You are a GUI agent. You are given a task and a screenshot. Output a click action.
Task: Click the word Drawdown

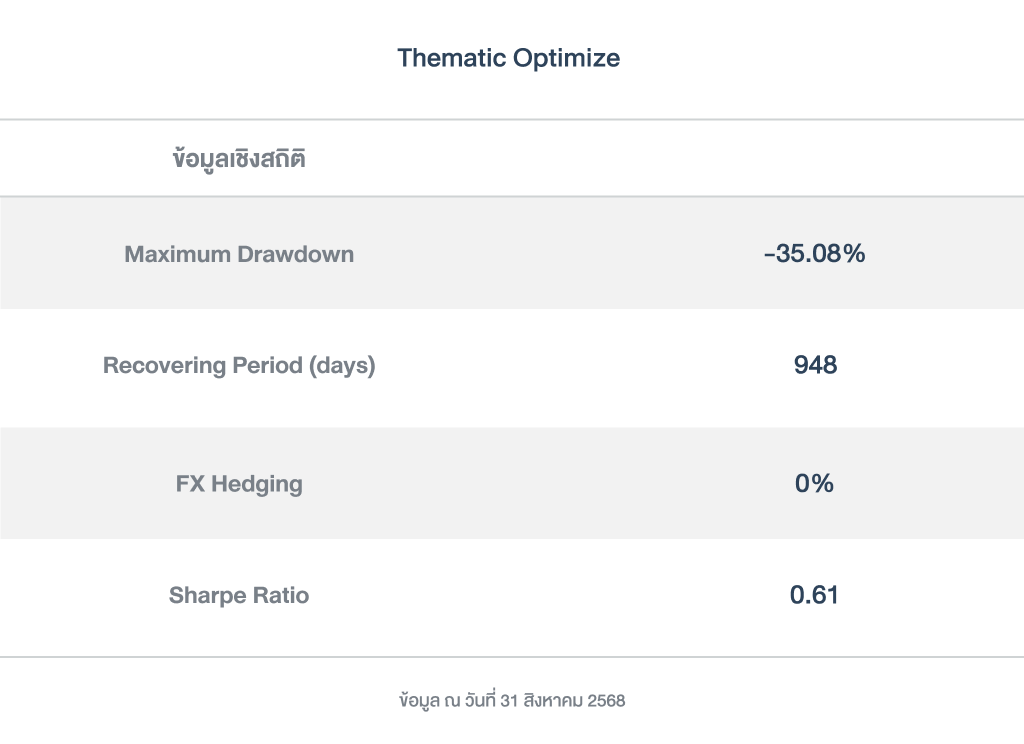(296, 254)
